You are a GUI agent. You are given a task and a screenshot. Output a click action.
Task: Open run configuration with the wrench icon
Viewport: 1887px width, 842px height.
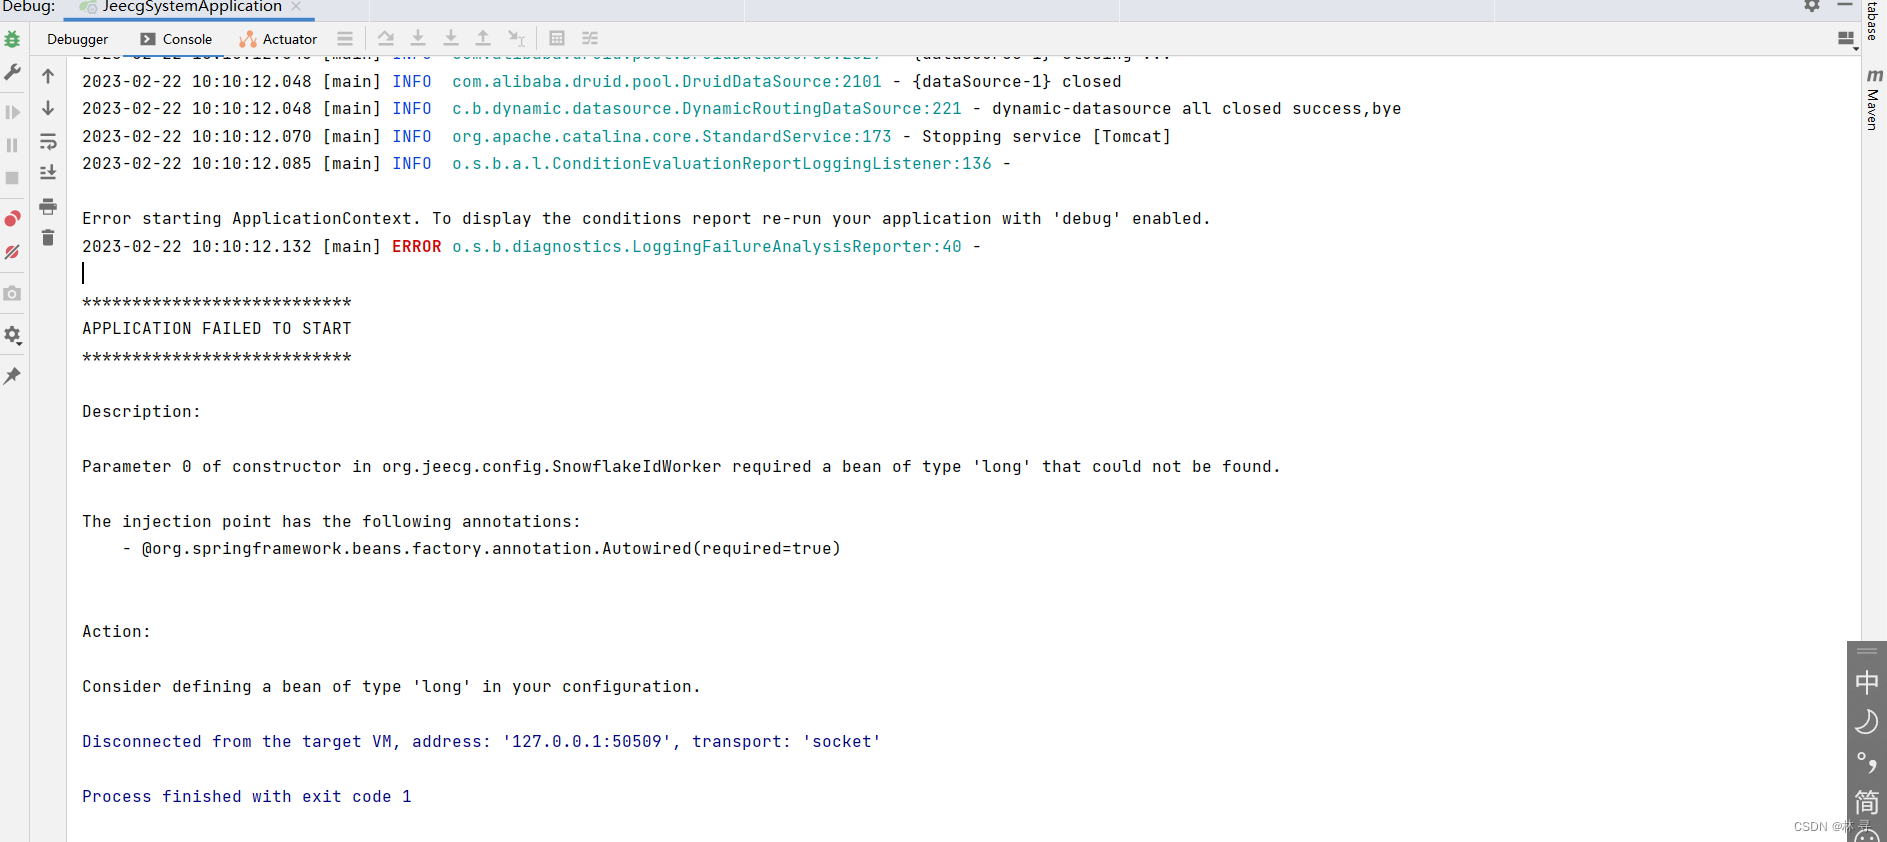tap(12, 73)
